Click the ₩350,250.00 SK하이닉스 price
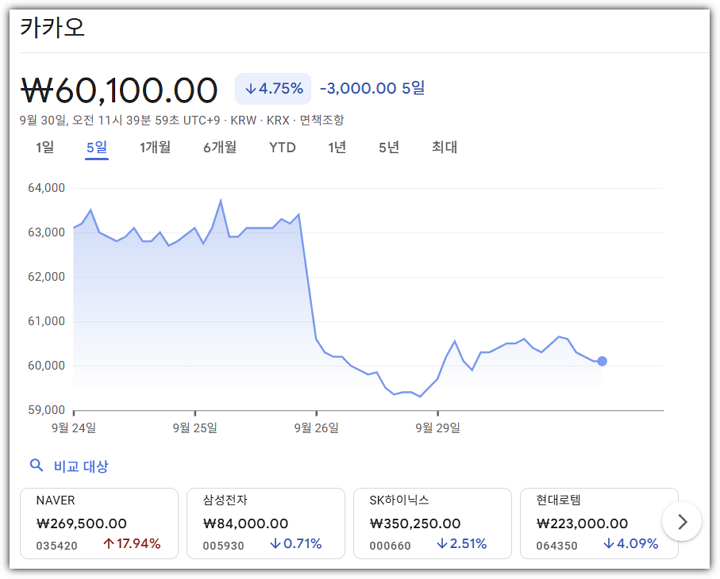 [x=415, y=523]
